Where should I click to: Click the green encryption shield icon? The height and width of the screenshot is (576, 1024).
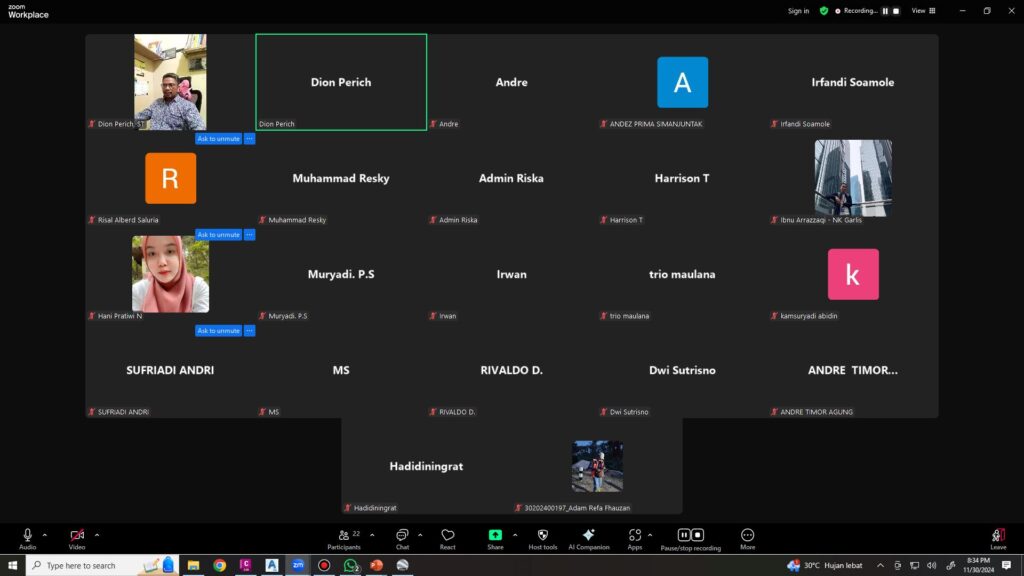click(824, 11)
